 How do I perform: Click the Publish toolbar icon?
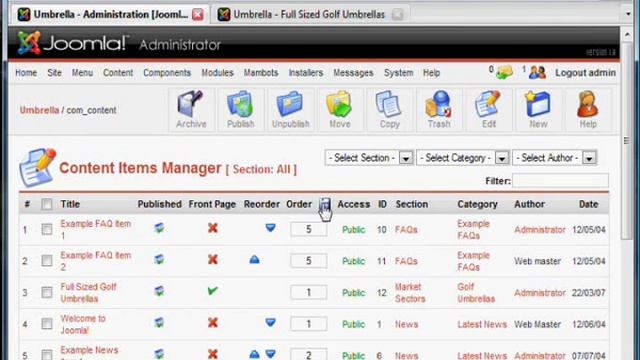click(240, 109)
